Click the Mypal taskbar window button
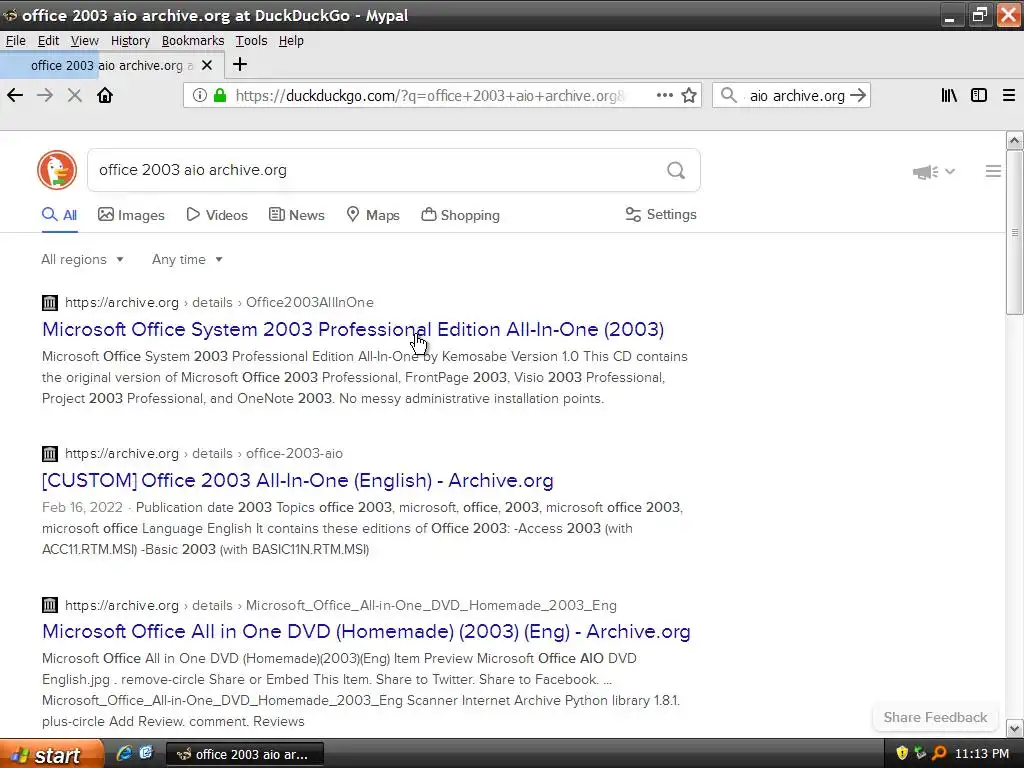 (x=246, y=754)
